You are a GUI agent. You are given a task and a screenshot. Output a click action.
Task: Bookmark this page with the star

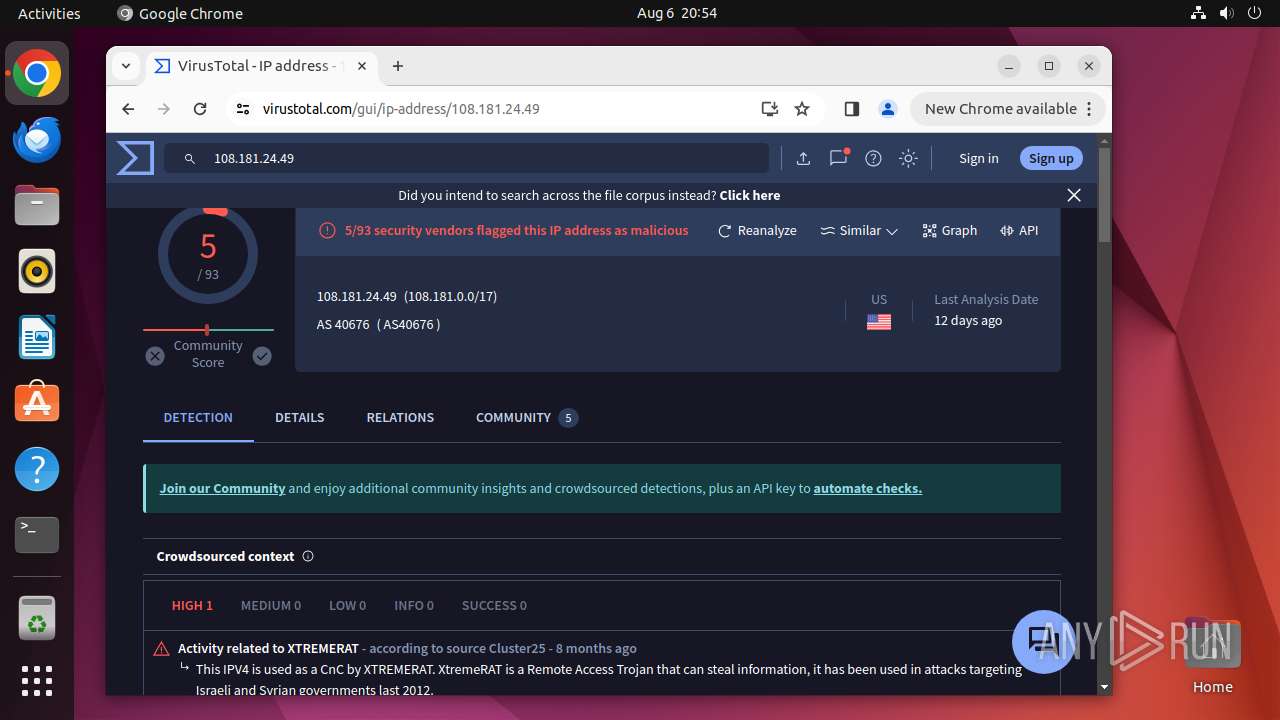point(802,109)
